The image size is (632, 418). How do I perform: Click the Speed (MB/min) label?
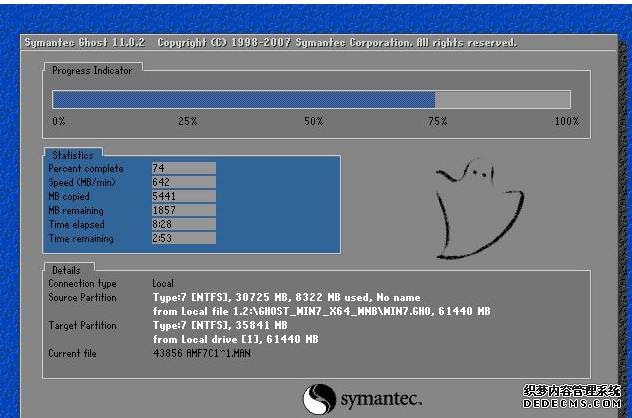pos(82,183)
